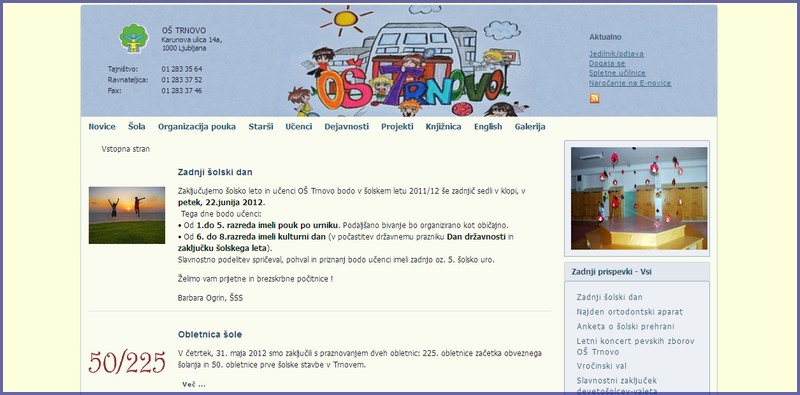
Task: Open the school hall photo in sidebar
Action: tap(639, 198)
